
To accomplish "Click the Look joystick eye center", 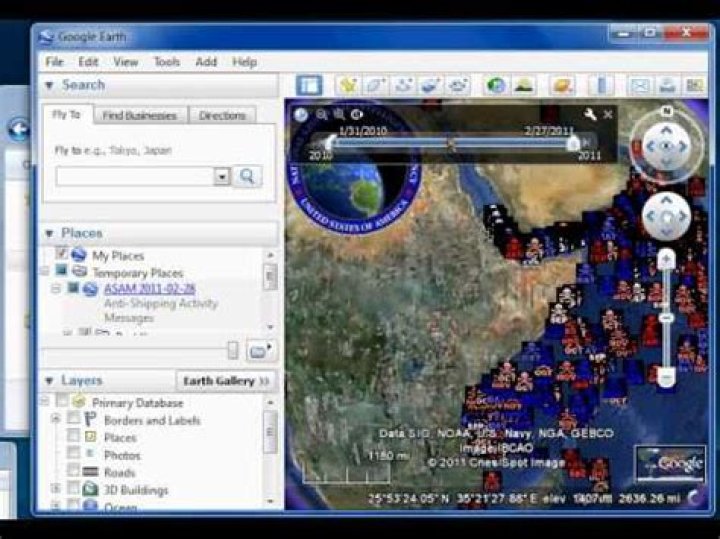I will [666, 146].
